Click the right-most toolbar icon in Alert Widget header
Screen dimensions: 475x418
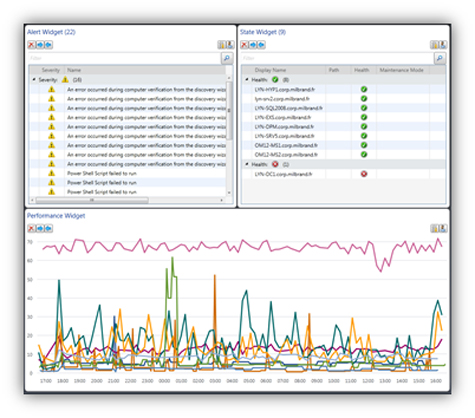pos(230,45)
